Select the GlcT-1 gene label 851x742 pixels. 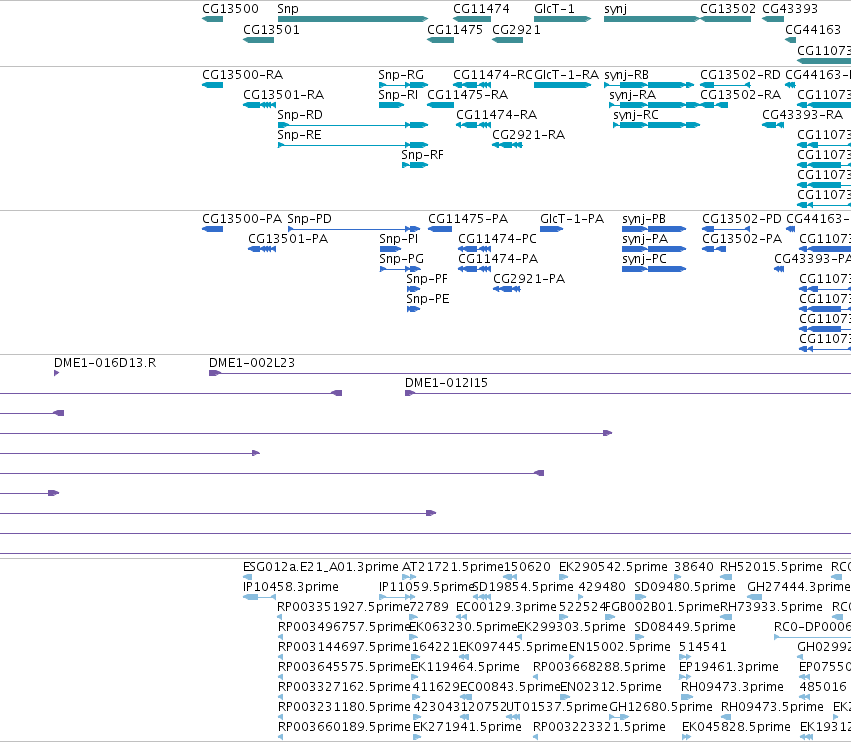point(554,9)
